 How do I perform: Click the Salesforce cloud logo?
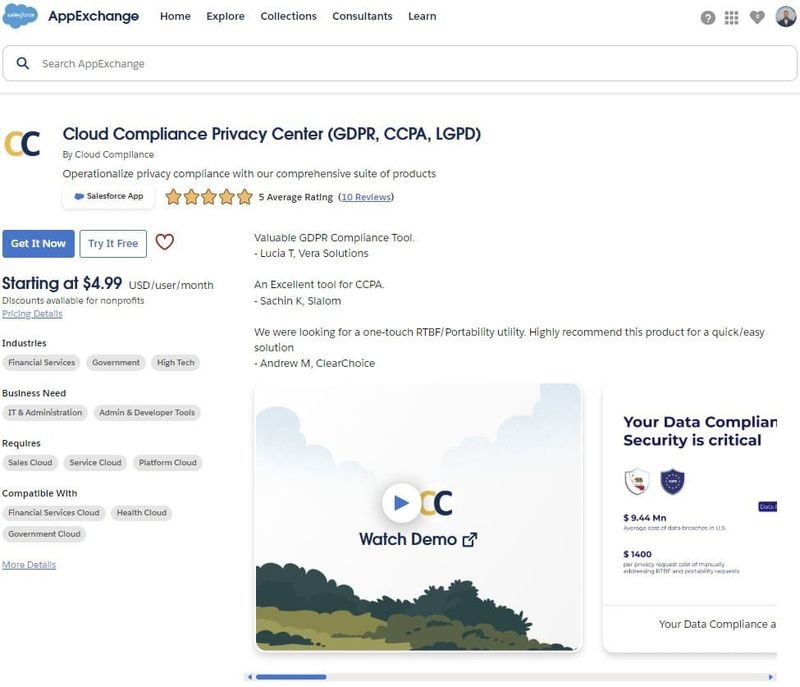pos(20,16)
